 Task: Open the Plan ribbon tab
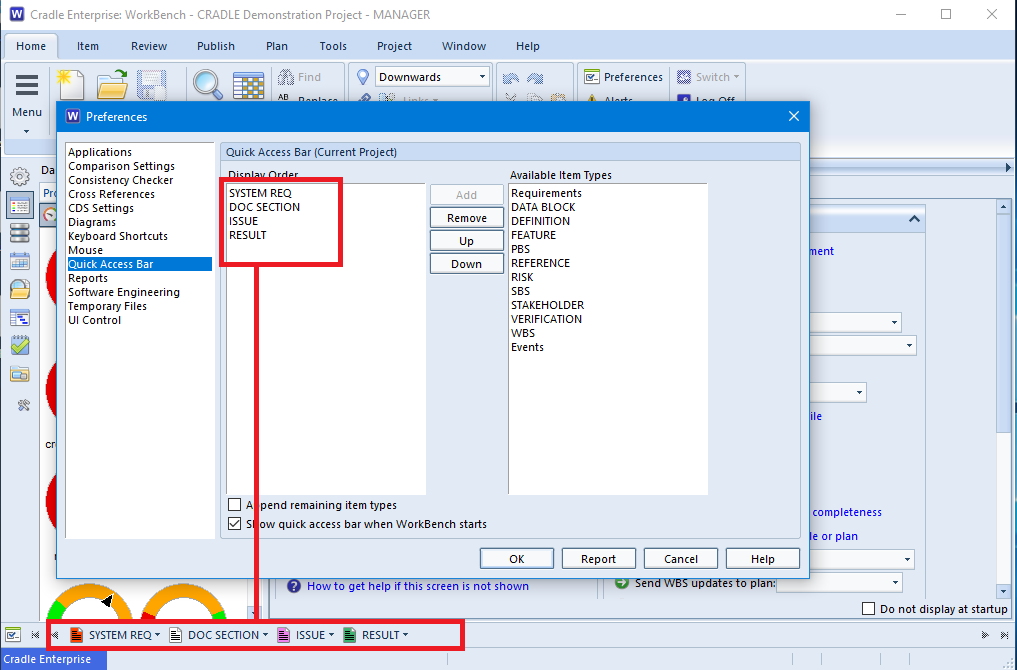pos(276,46)
